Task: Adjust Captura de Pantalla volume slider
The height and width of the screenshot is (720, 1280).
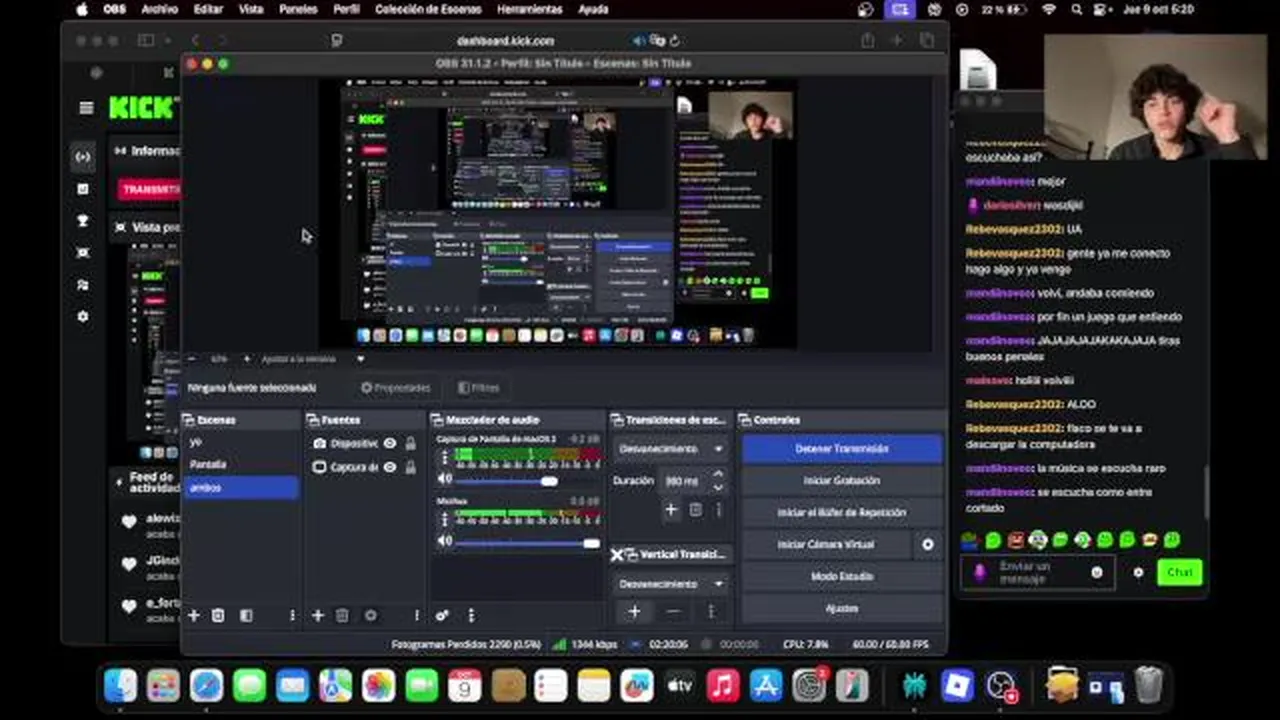Action: (528, 481)
